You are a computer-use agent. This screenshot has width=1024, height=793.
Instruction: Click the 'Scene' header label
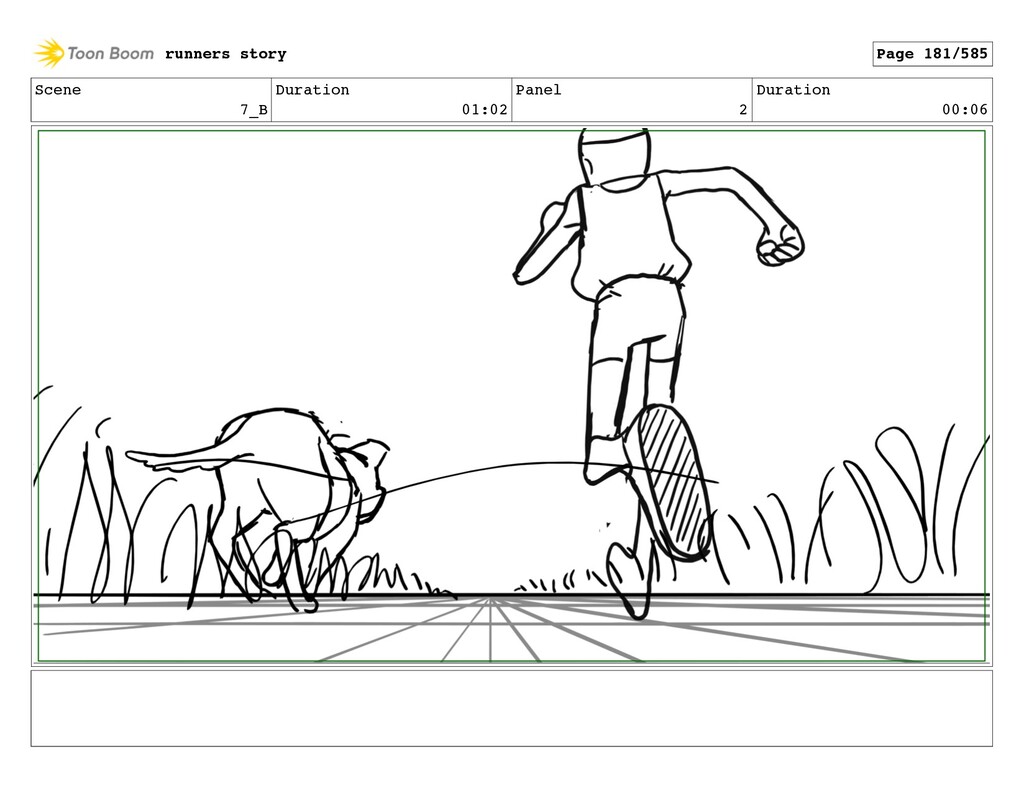pyautogui.click(x=57, y=89)
